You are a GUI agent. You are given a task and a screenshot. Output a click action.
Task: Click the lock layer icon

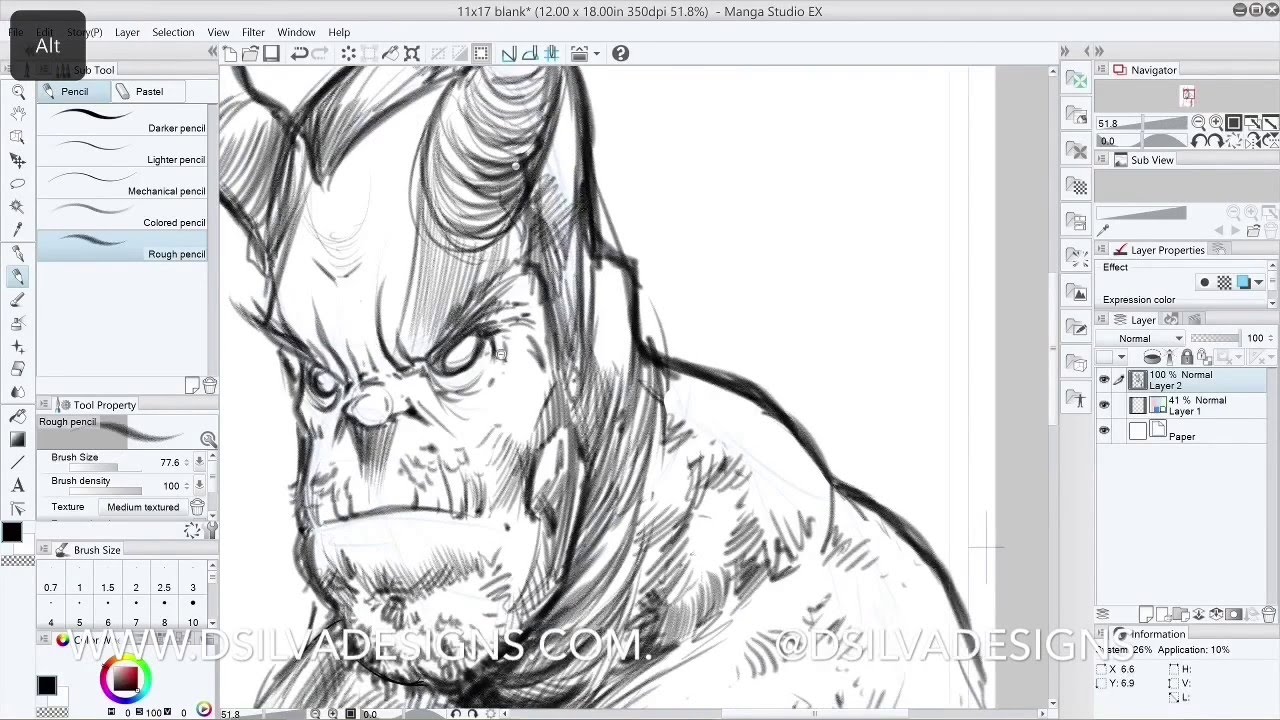tap(1187, 357)
